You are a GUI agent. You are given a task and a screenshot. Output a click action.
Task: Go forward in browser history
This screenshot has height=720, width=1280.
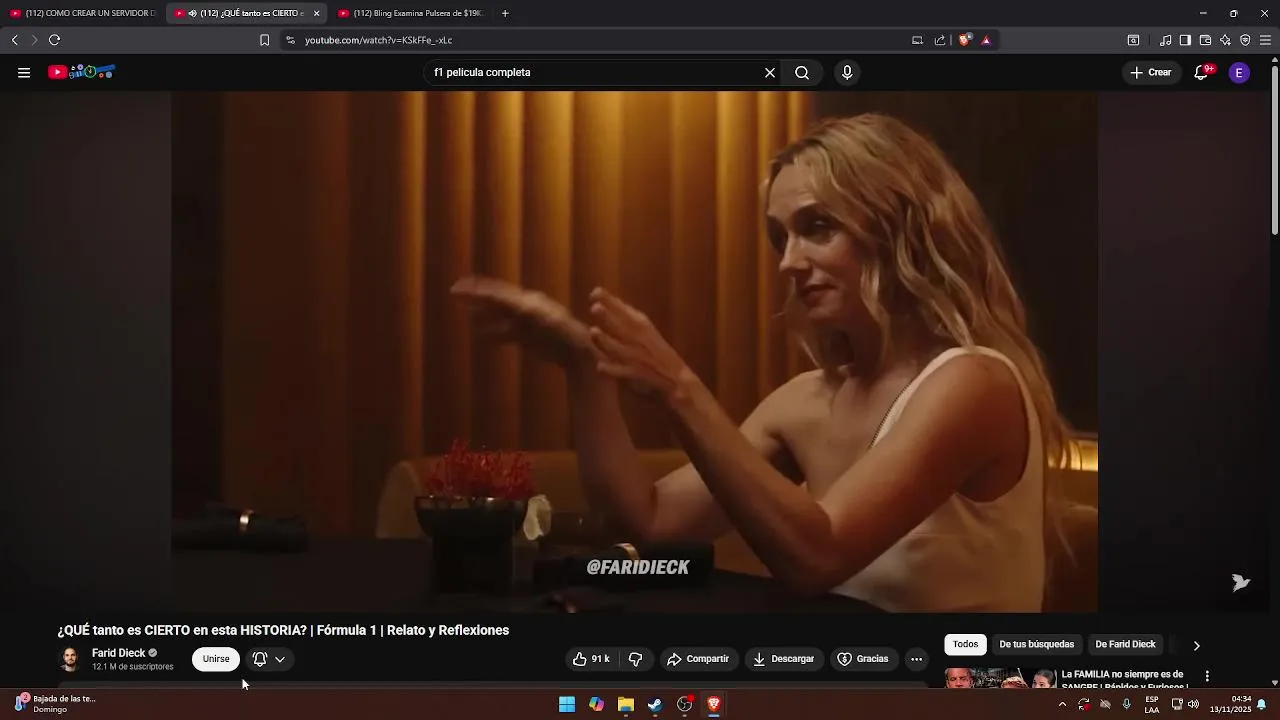click(34, 40)
